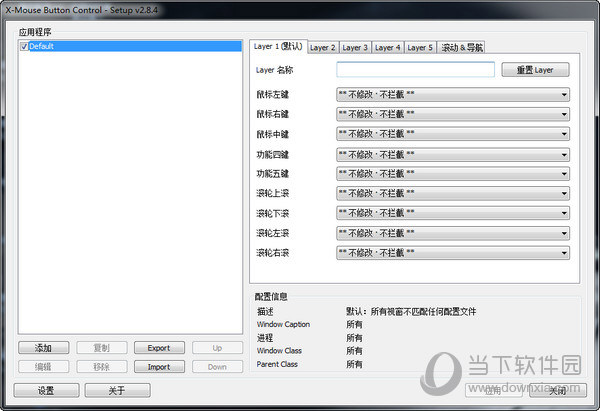This screenshot has width=600, height=411.
Task: Switch to the Layer 5 tab
Action: pyautogui.click(x=420, y=47)
